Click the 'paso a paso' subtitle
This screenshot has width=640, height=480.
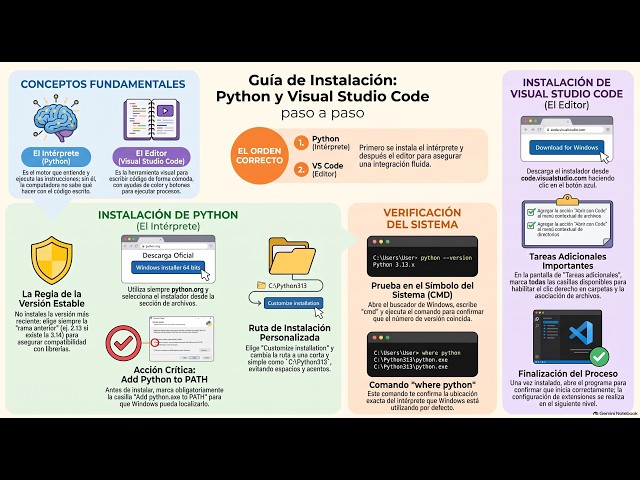(322, 113)
